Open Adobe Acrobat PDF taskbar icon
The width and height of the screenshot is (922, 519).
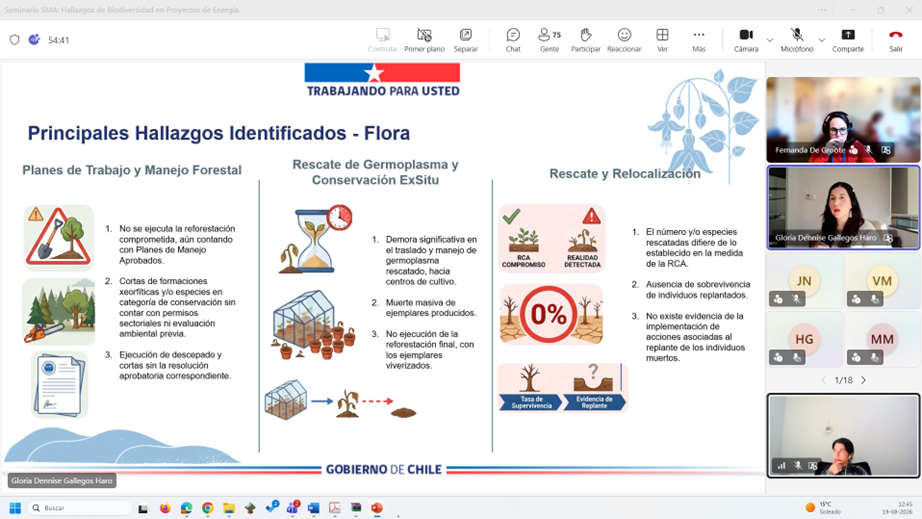point(335,508)
